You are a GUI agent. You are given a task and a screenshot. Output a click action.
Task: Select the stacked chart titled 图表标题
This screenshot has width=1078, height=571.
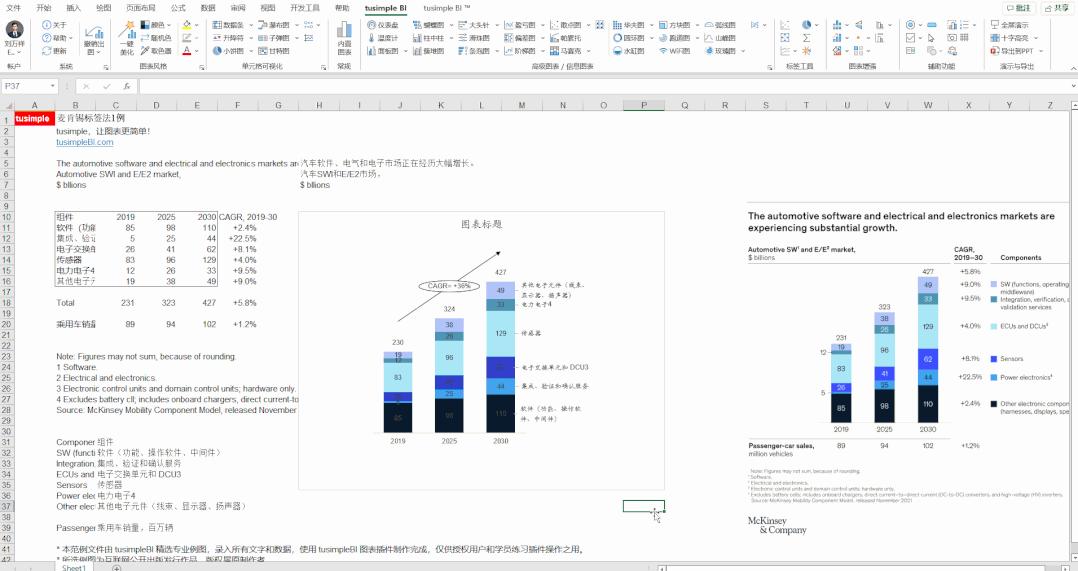coord(481,350)
